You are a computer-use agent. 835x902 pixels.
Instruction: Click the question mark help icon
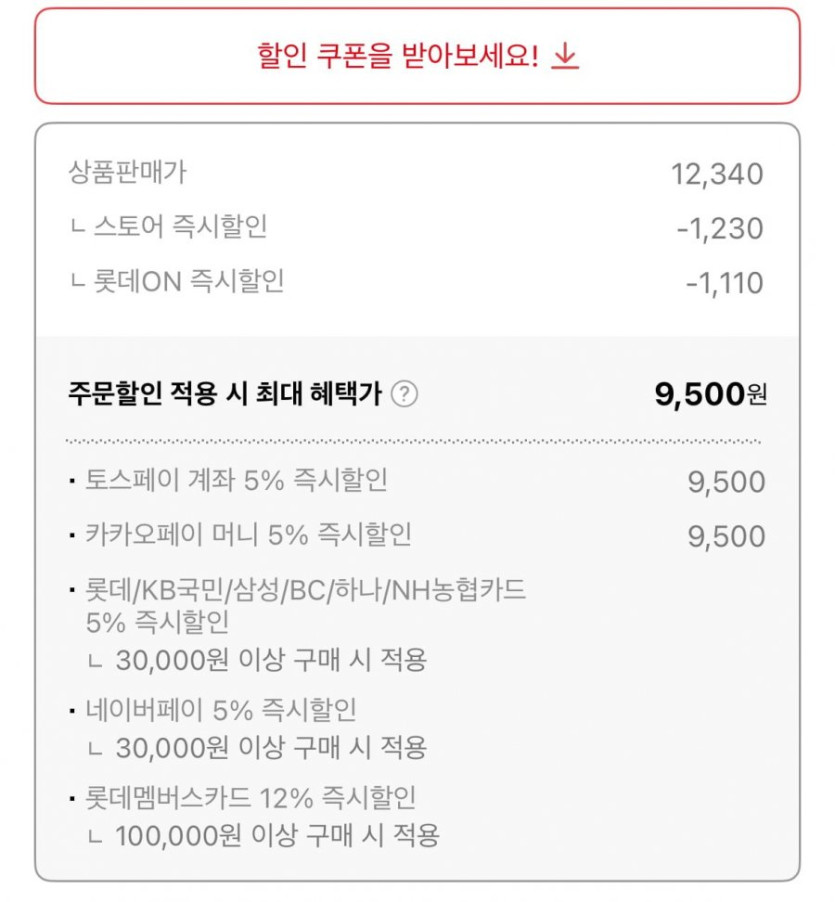pos(405,394)
